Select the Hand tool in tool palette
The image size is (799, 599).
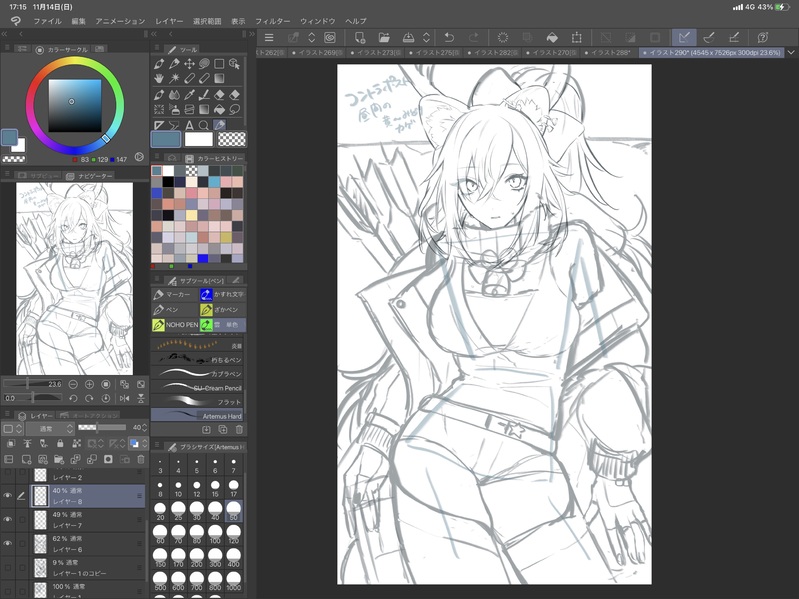click(x=159, y=78)
